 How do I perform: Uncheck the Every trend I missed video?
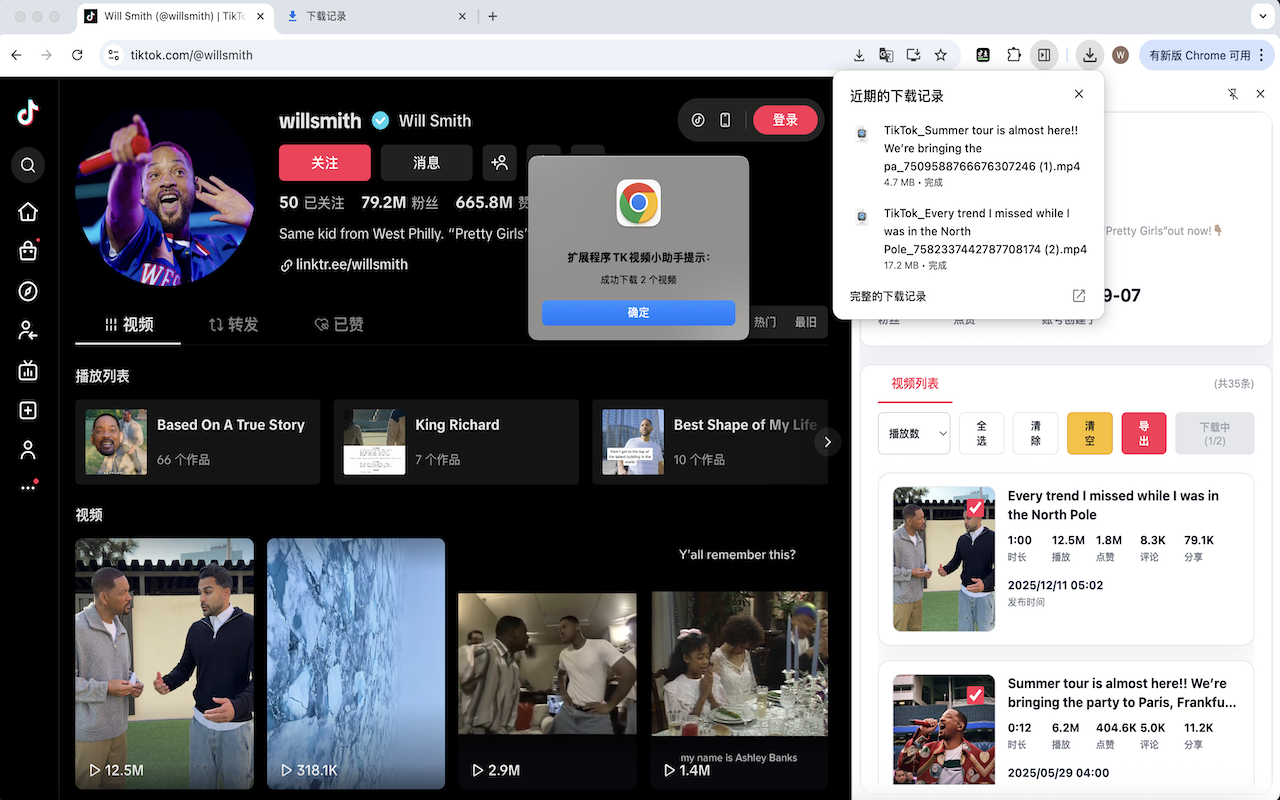click(x=975, y=508)
